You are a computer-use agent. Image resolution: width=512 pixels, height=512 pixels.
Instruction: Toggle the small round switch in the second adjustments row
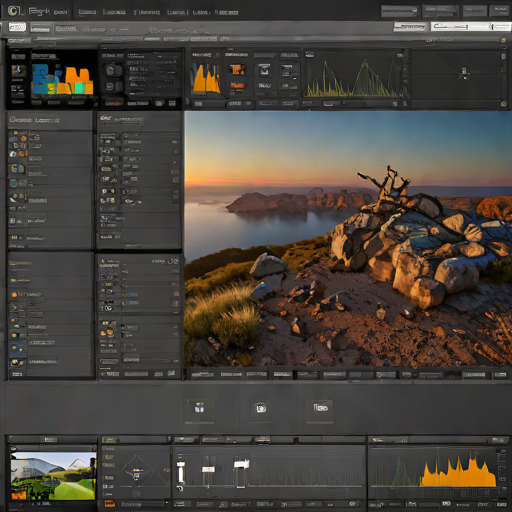[x=176, y=152]
